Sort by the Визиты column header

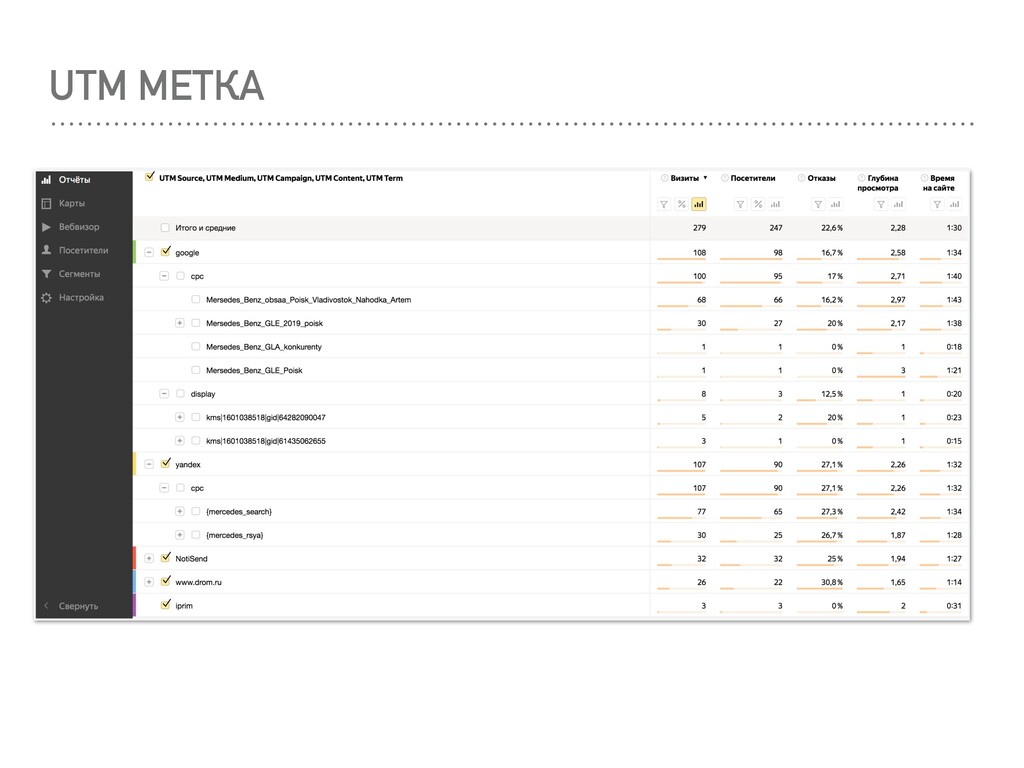[x=685, y=178]
